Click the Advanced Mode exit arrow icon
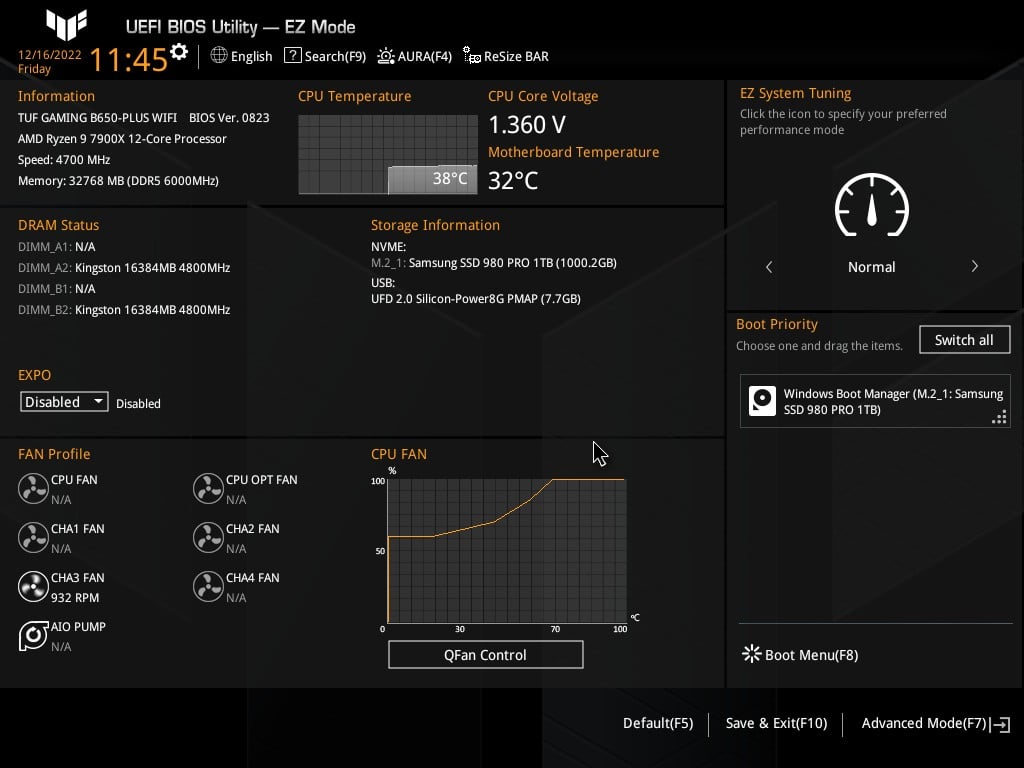1024x768 pixels. pos(1000,724)
